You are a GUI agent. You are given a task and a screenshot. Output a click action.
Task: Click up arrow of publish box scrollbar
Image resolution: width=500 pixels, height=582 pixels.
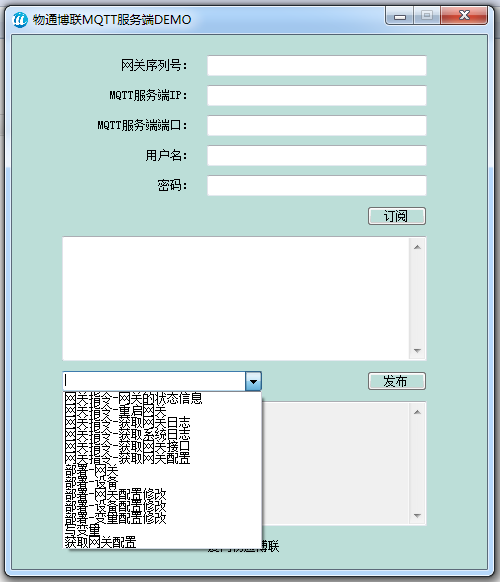tap(417, 412)
